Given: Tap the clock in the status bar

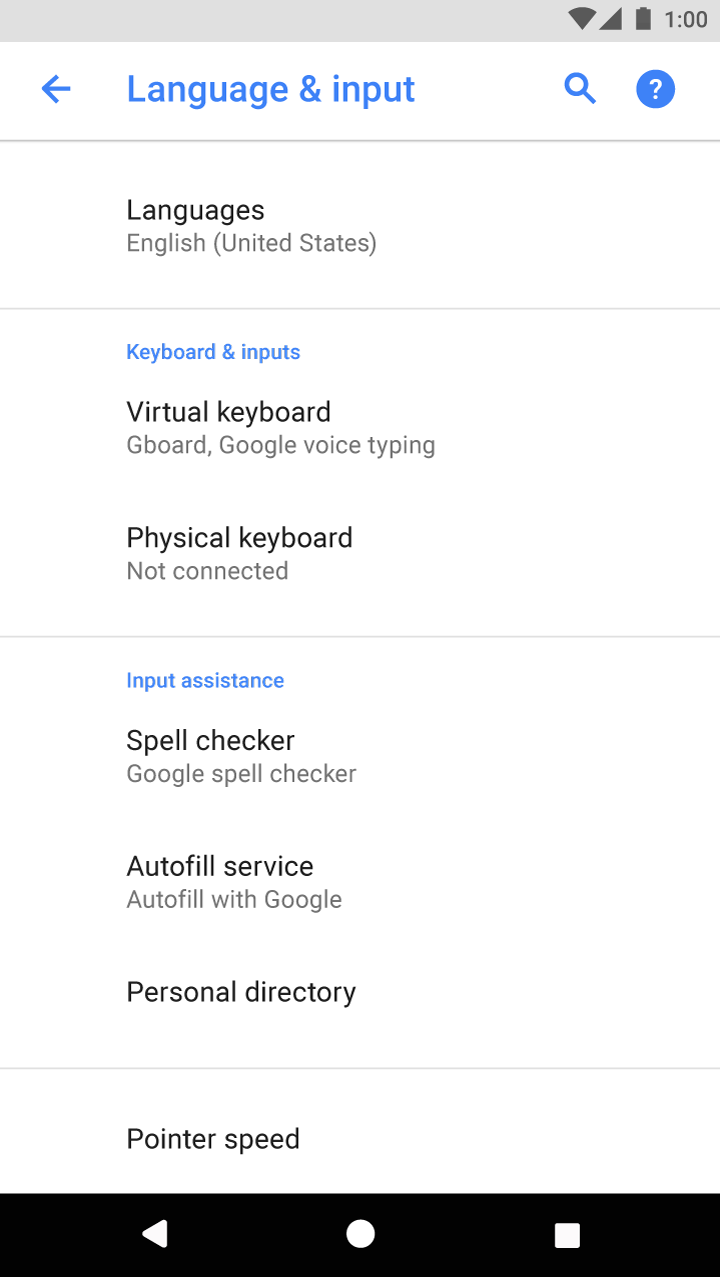Looking at the screenshot, I should coord(686,19).
